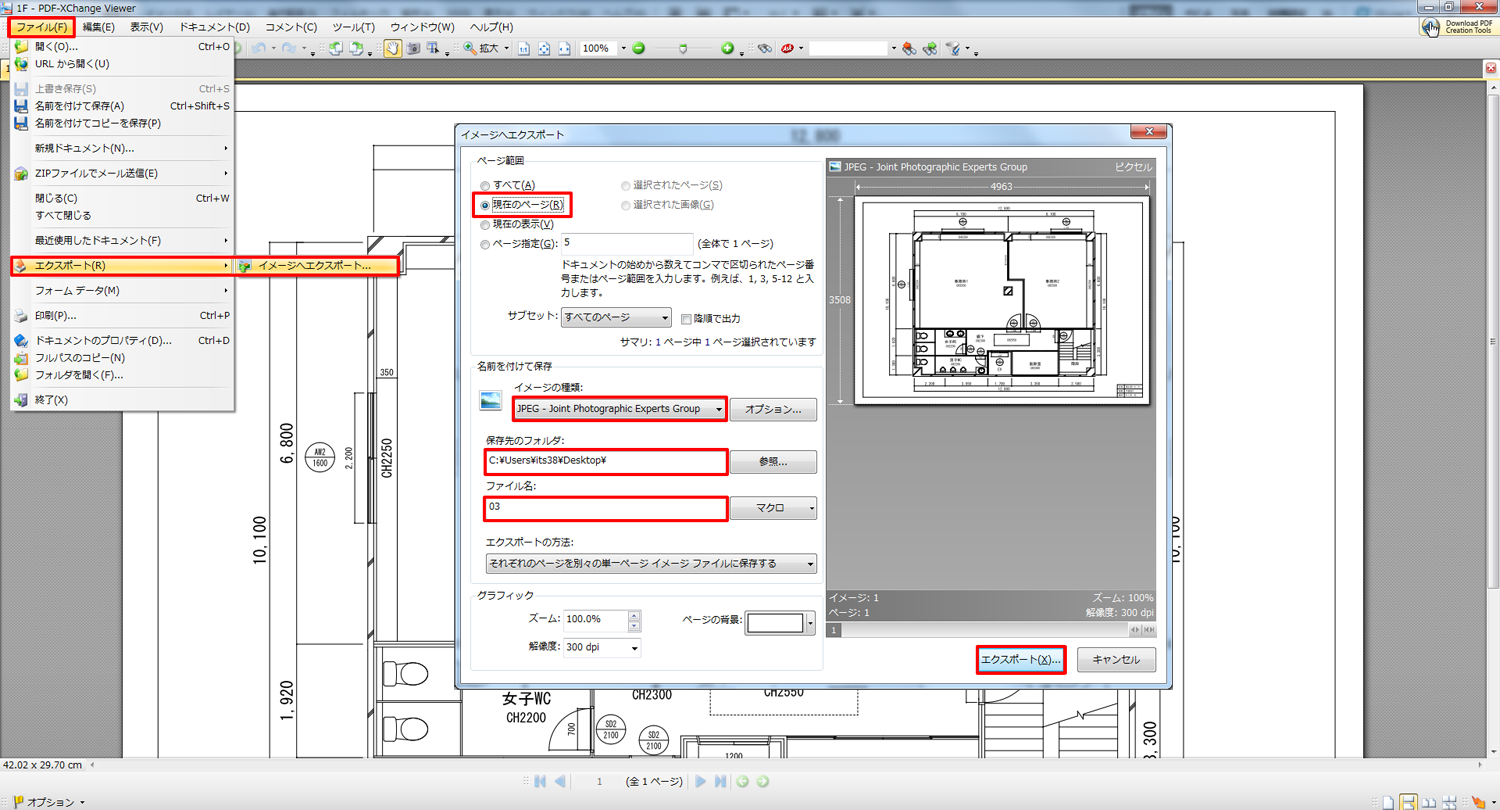
Task: Select ページ指定(G) radio button
Action: 485,243
